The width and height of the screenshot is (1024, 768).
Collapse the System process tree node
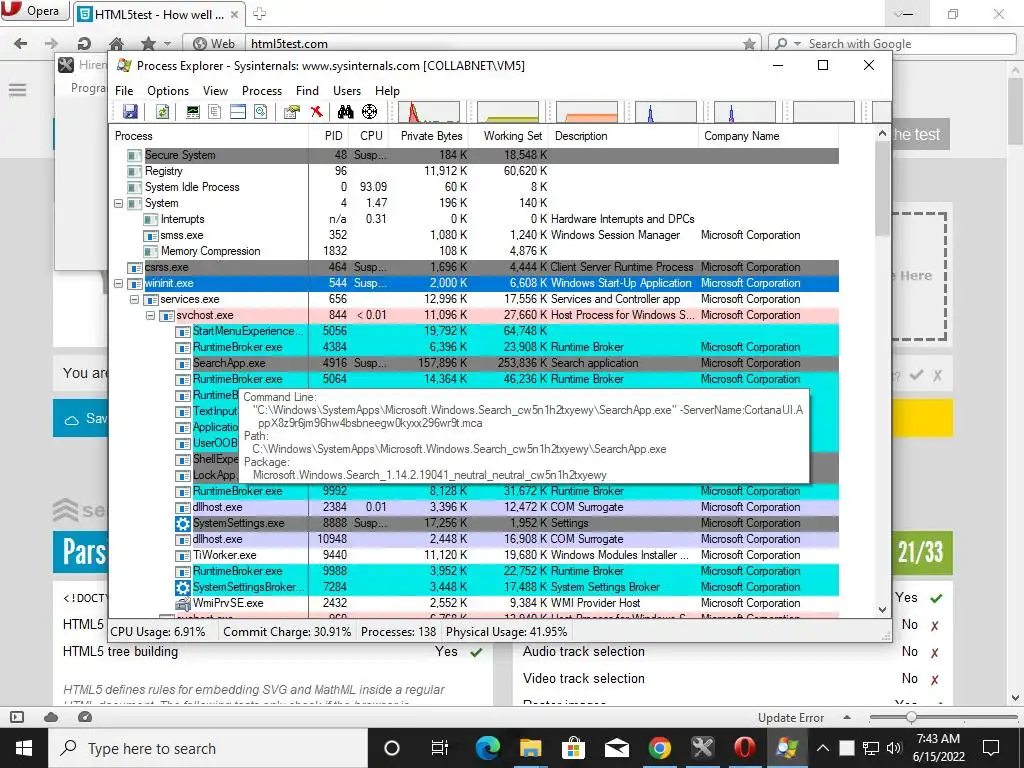(x=118, y=203)
